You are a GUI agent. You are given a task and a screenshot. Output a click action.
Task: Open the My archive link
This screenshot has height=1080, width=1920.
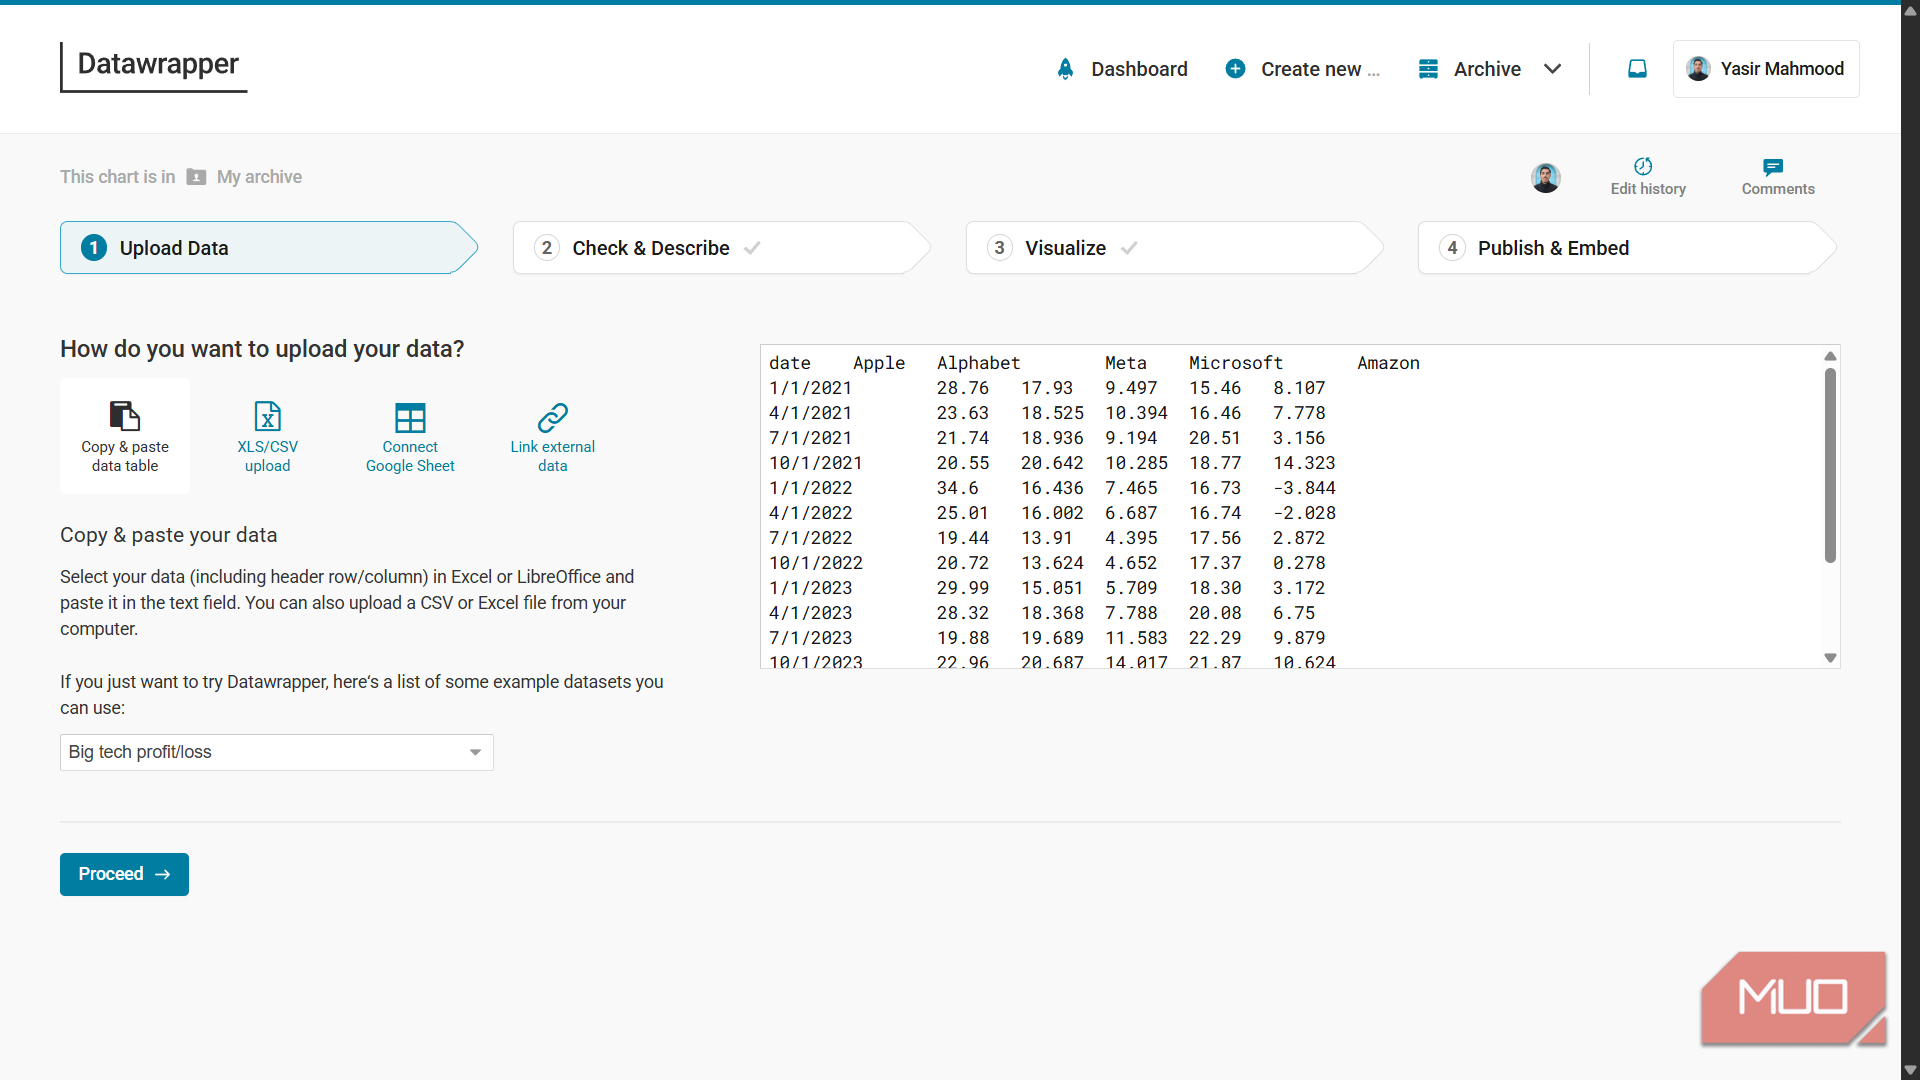point(259,177)
